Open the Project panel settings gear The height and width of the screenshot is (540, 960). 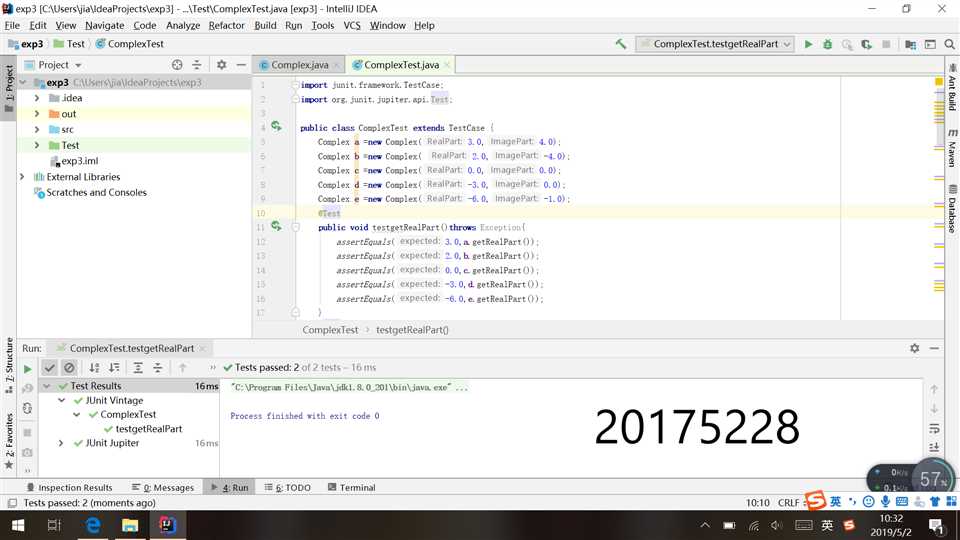pyautogui.click(x=222, y=64)
